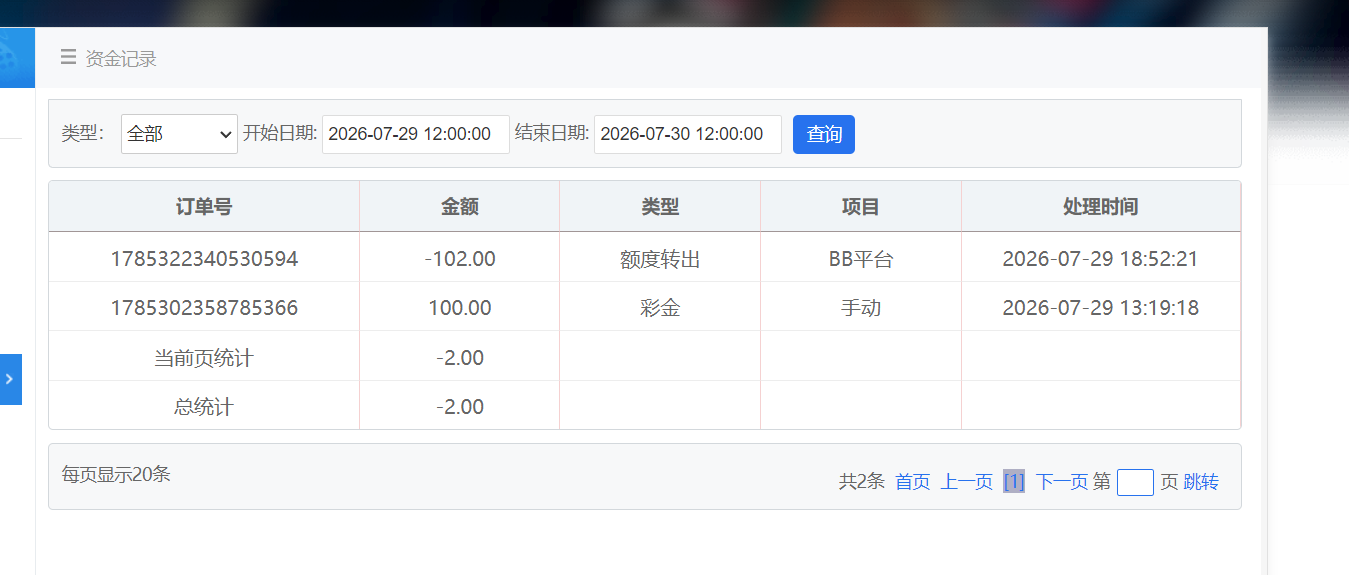Click the BB平台 project cell
This screenshot has height=575, width=1349.
coord(861,259)
